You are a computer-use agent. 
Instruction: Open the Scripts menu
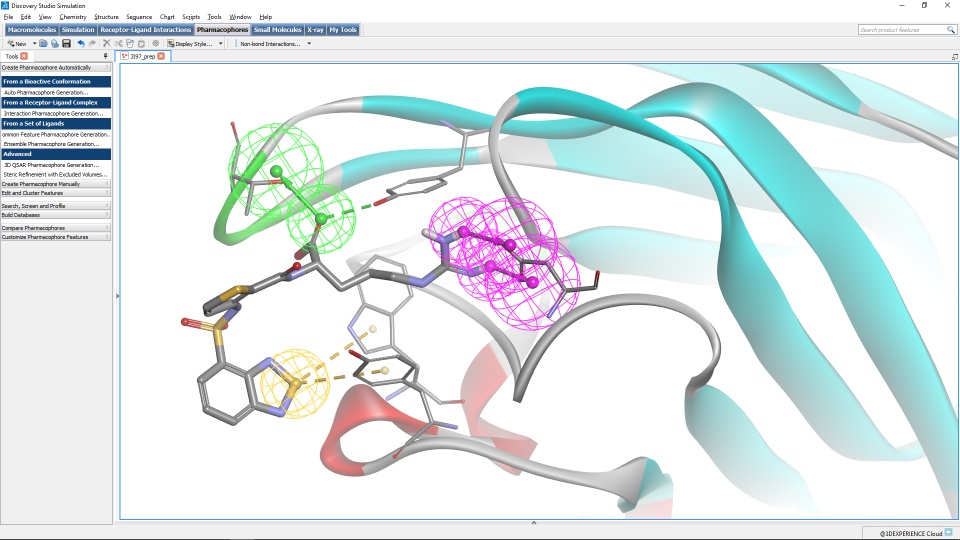point(191,17)
